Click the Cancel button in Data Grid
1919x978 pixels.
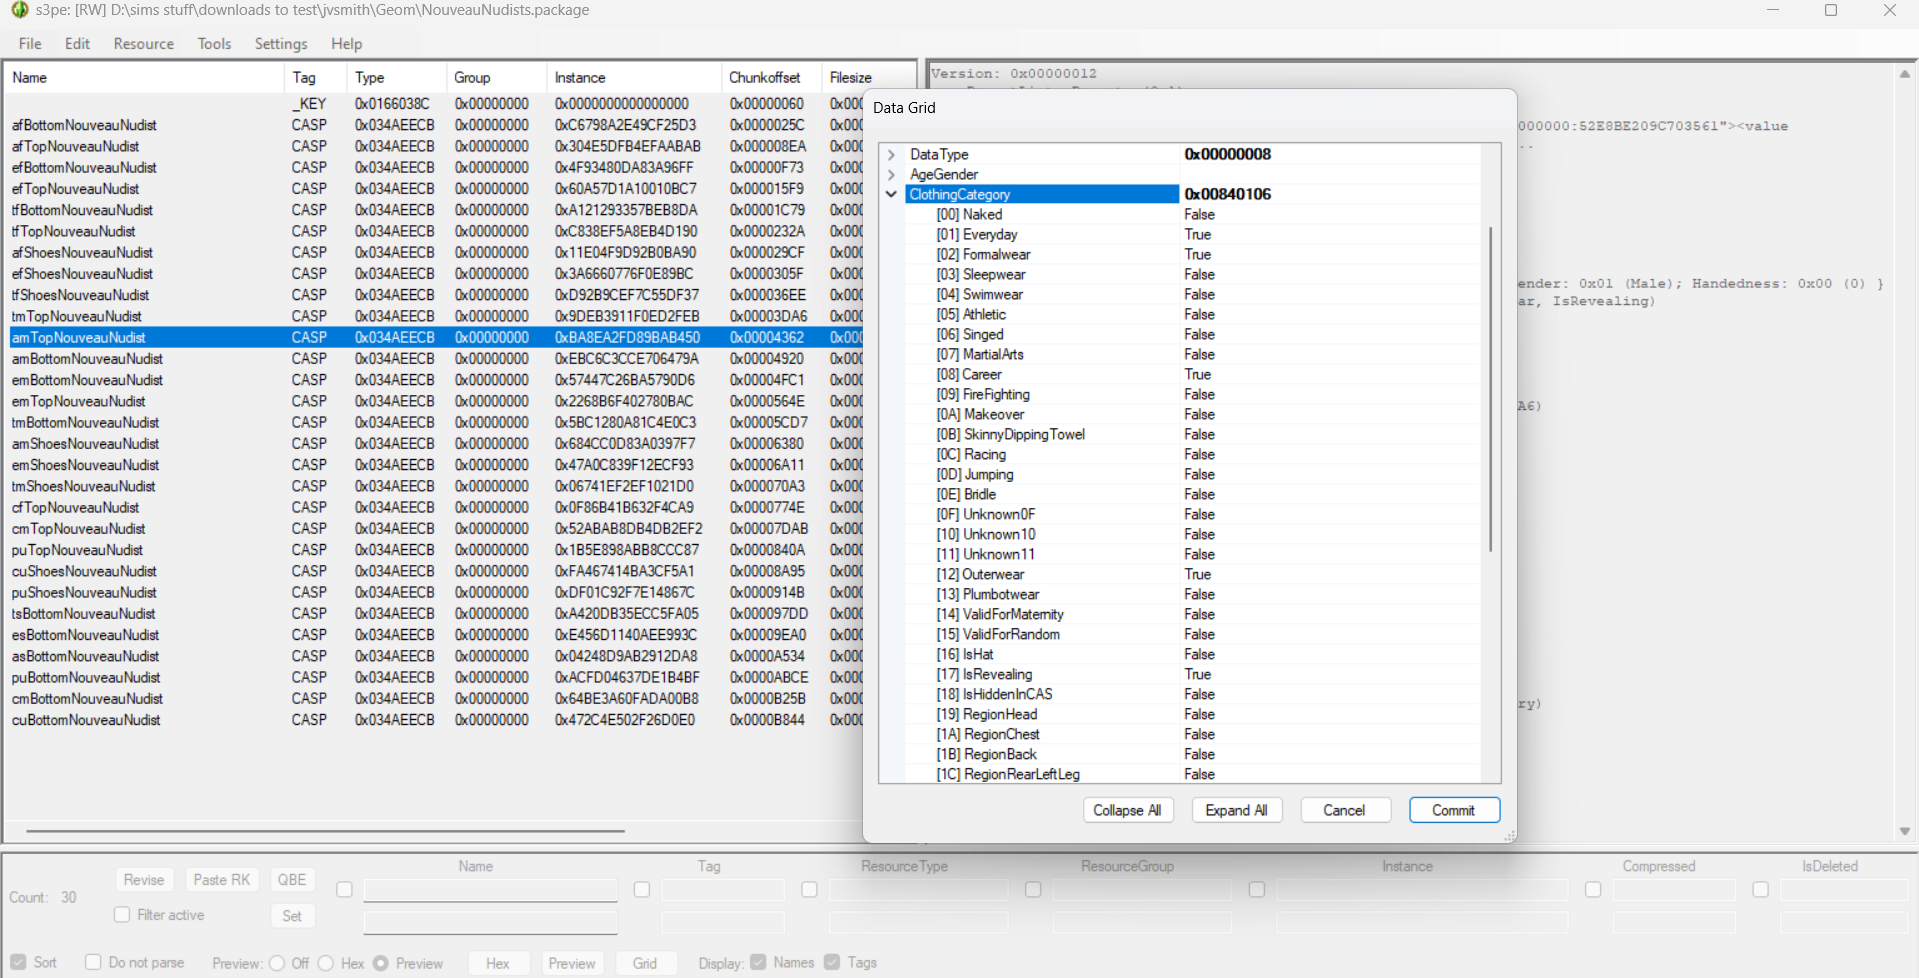(x=1345, y=810)
